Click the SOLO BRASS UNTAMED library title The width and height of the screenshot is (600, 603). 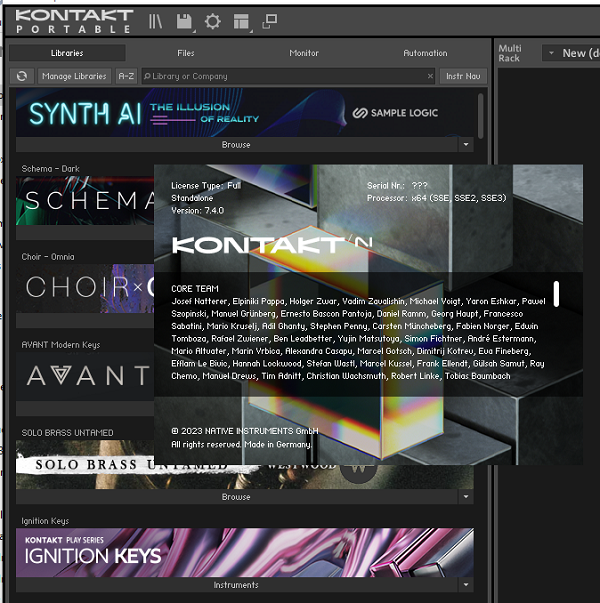[x=67, y=433]
